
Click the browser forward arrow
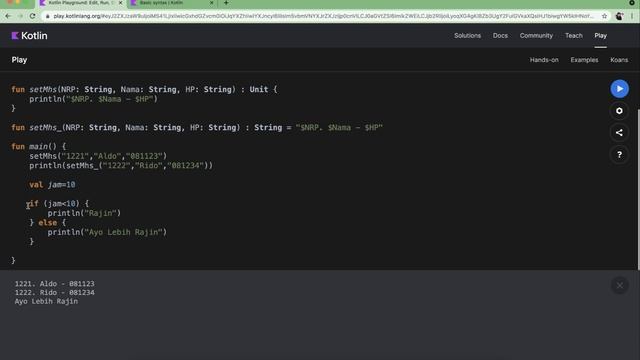[20, 16]
